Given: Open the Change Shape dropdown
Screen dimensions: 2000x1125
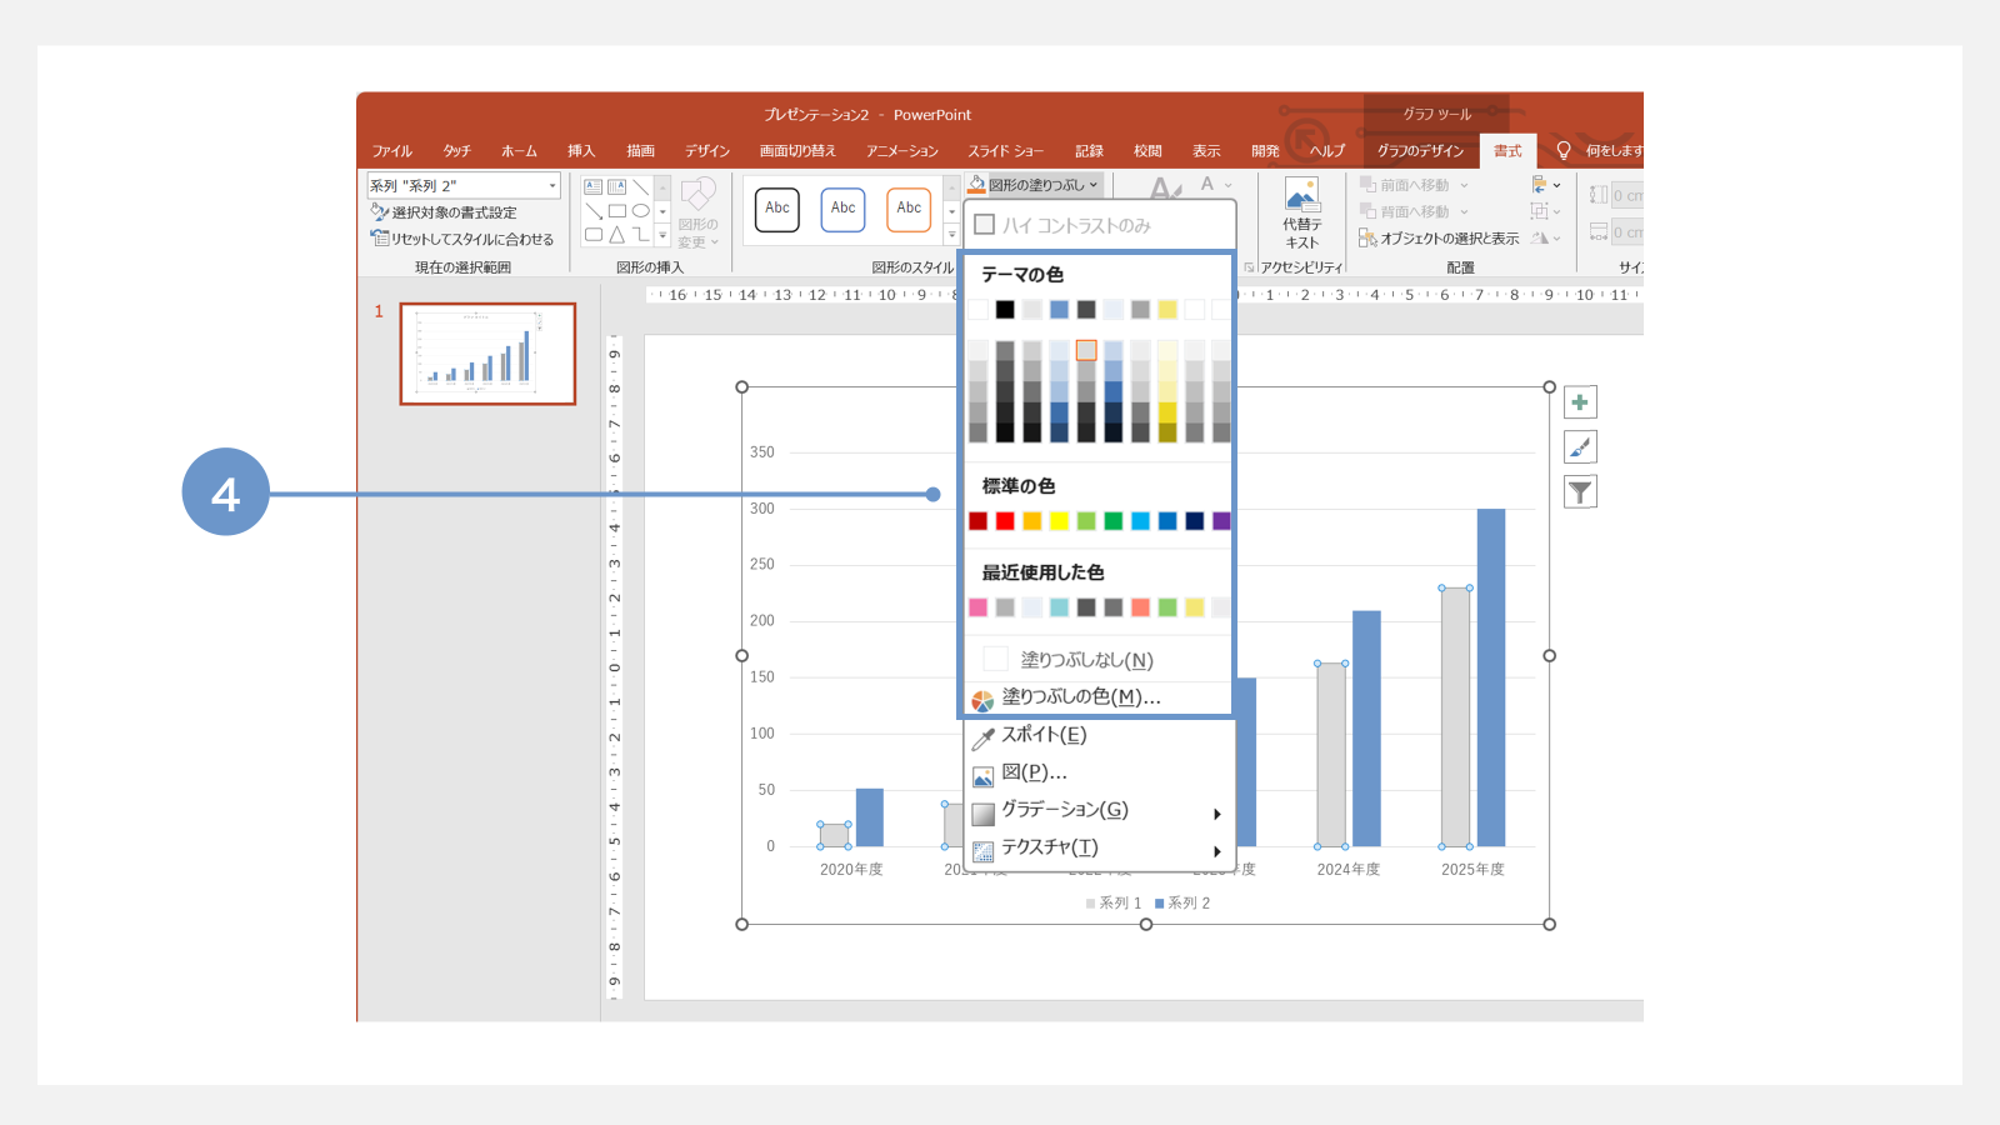Looking at the screenshot, I should click(x=698, y=213).
